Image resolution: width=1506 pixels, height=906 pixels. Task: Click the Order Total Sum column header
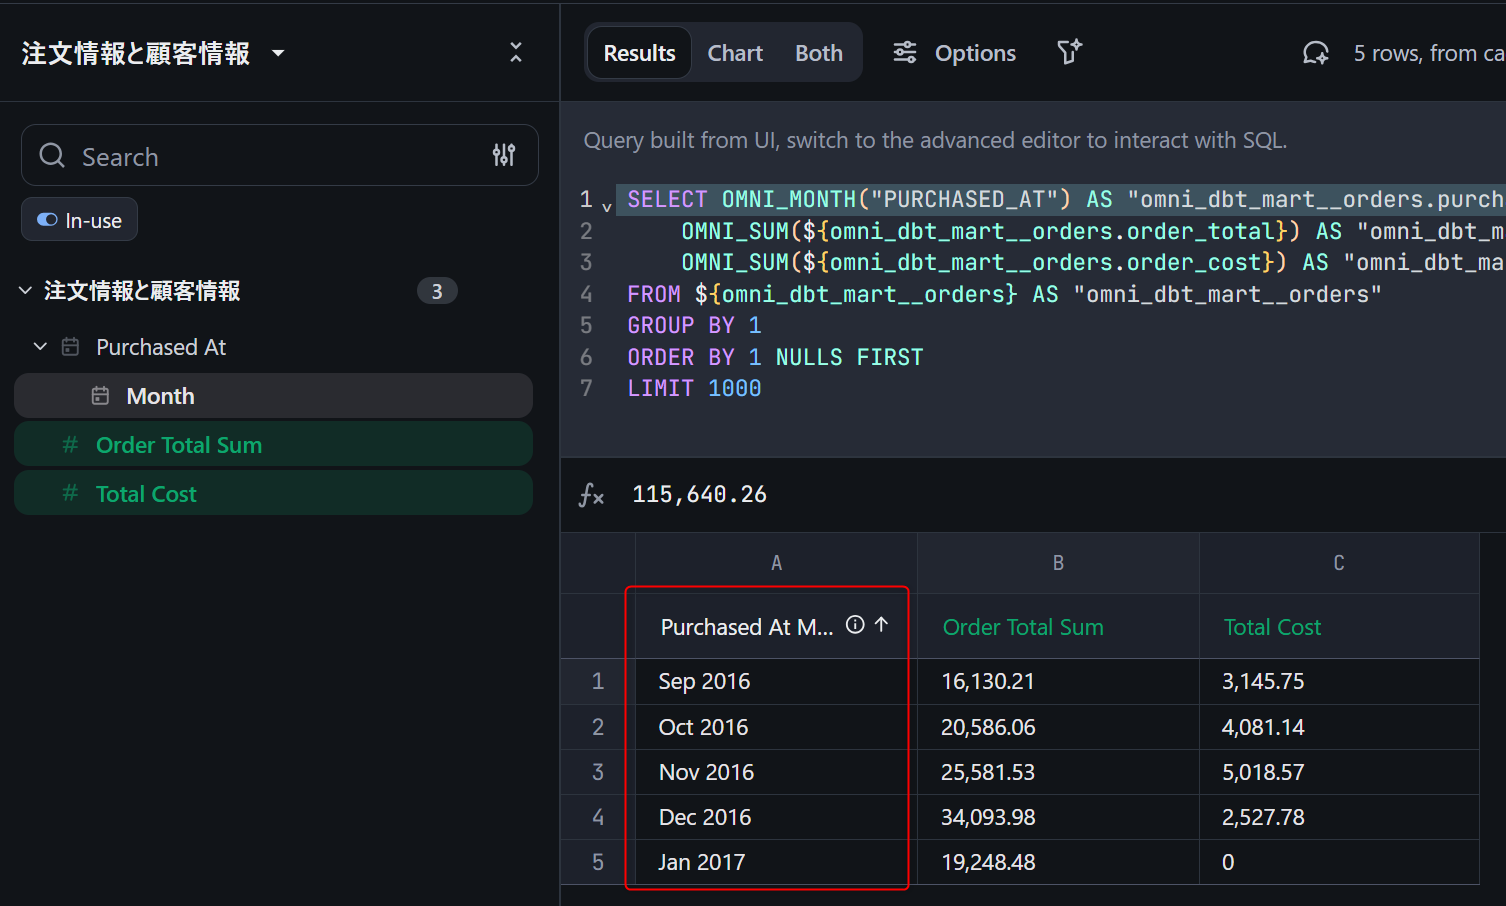[x=1023, y=627]
